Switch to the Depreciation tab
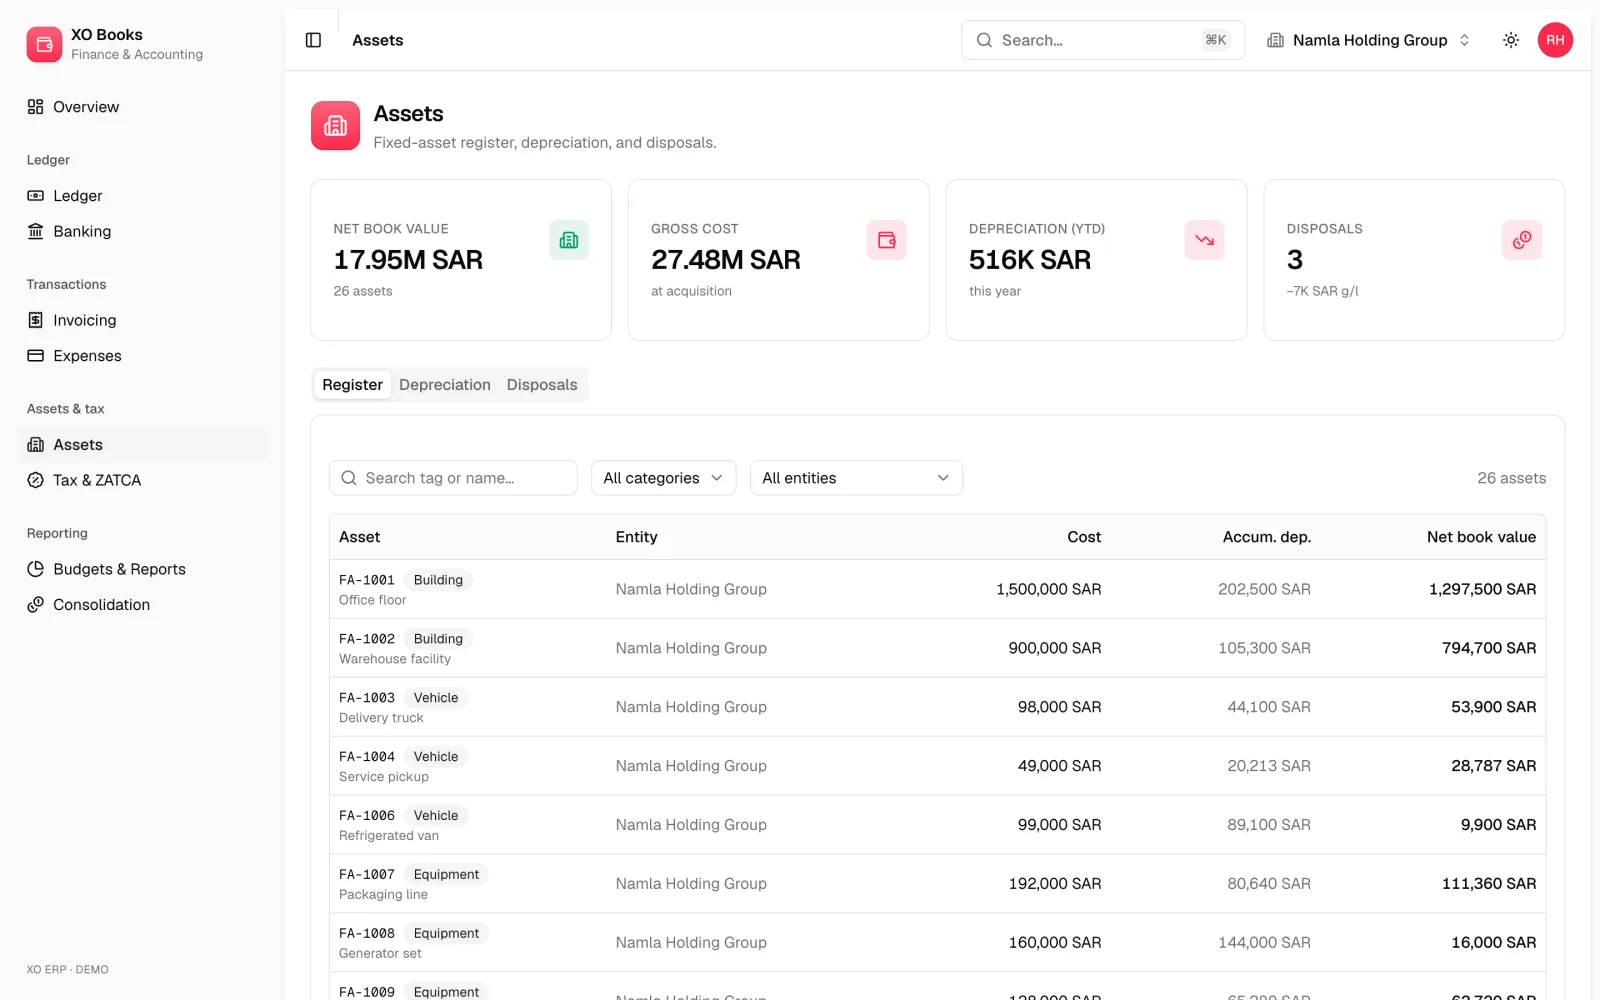The image size is (1600, 1000). pos(445,385)
